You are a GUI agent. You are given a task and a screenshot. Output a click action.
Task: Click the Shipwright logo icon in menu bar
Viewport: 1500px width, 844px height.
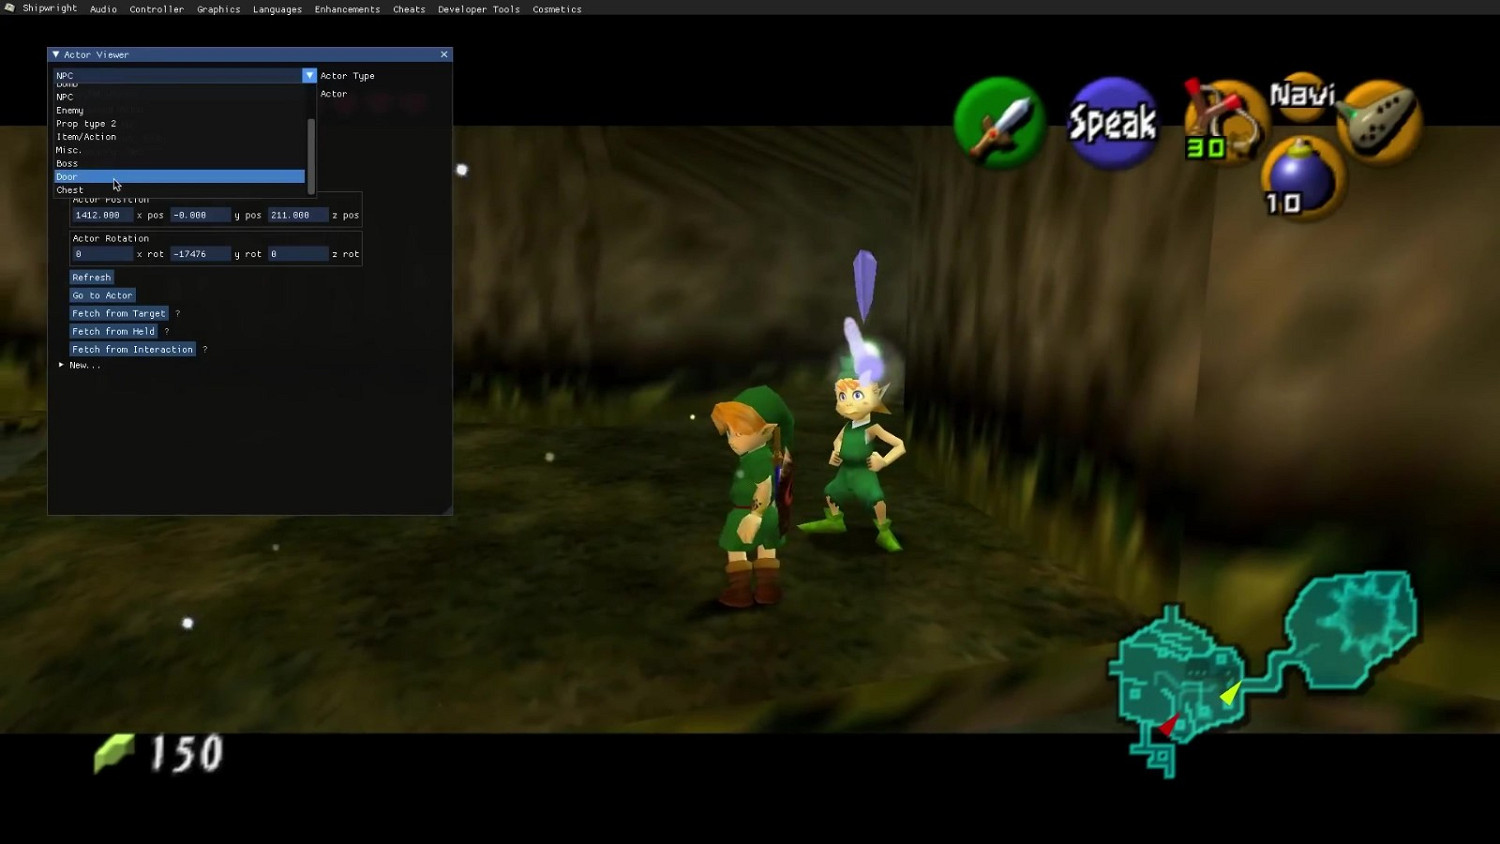[x=10, y=8]
